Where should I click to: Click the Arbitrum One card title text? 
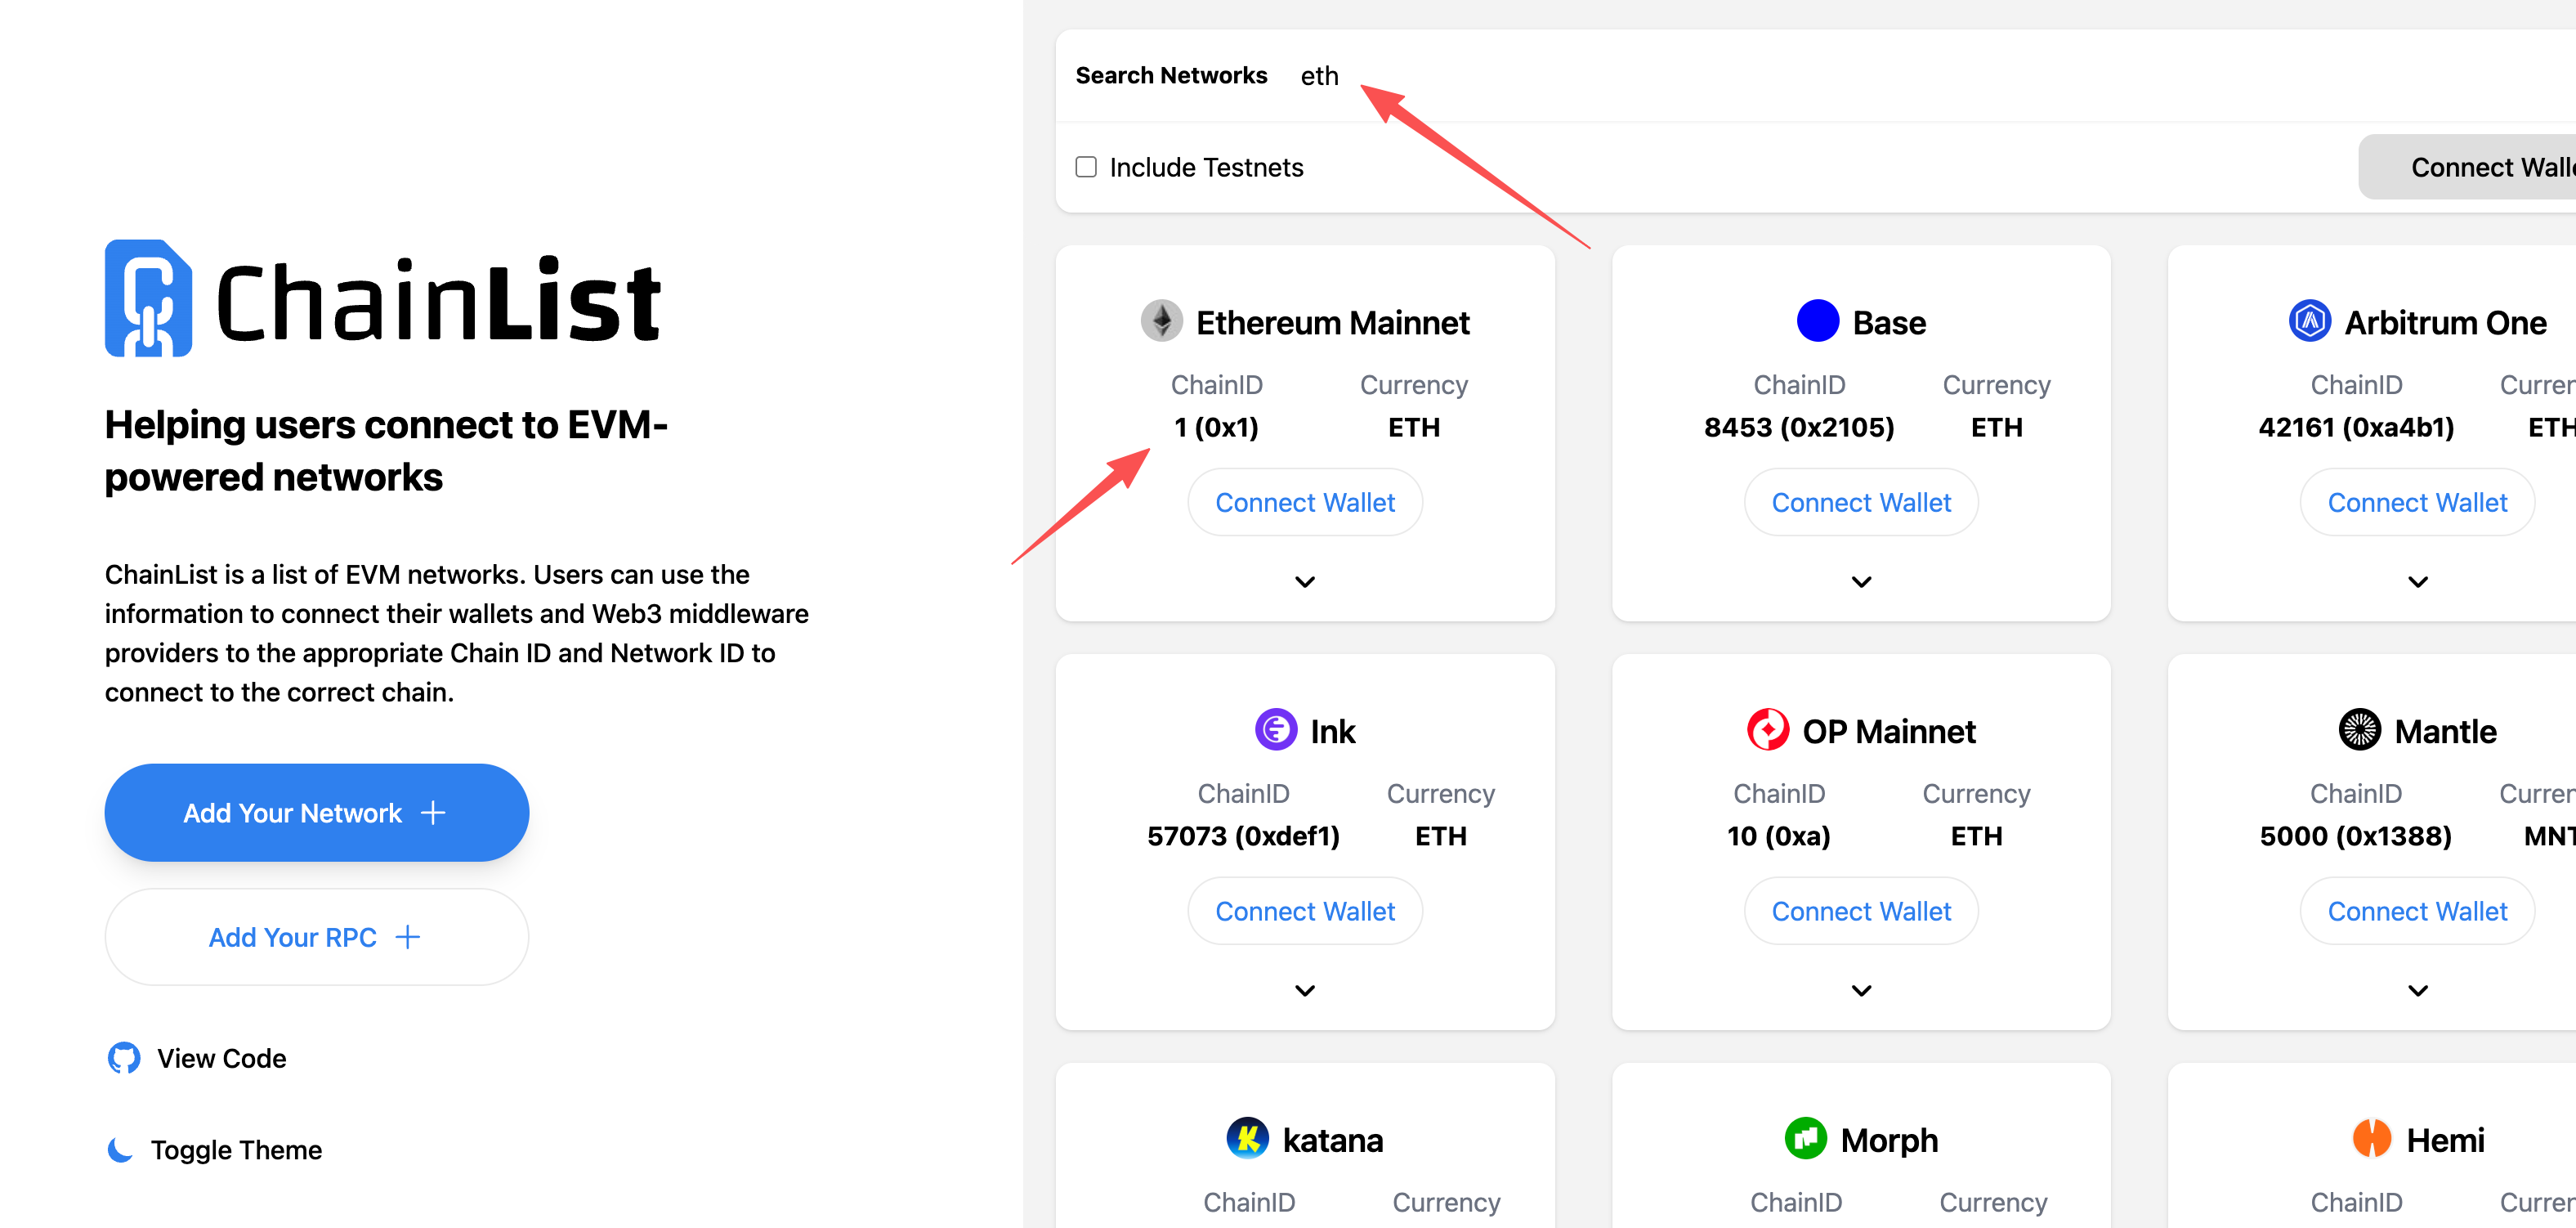[x=2445, y=322]
